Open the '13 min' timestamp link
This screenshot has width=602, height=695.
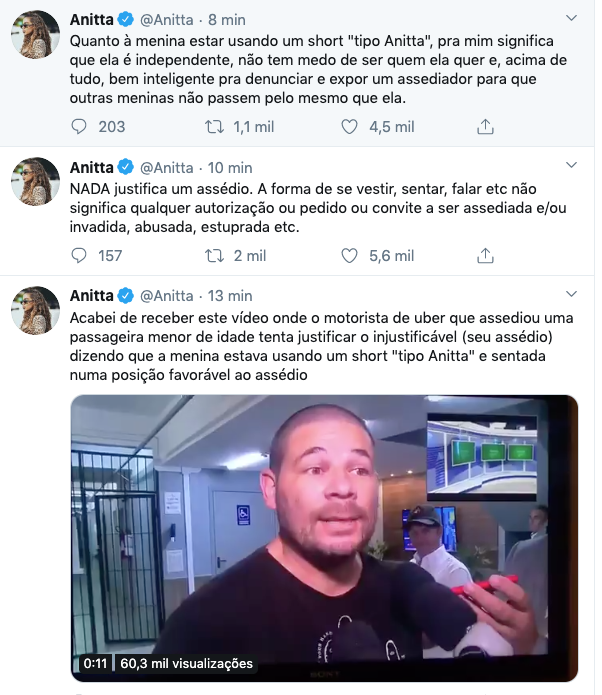(230, 296)
